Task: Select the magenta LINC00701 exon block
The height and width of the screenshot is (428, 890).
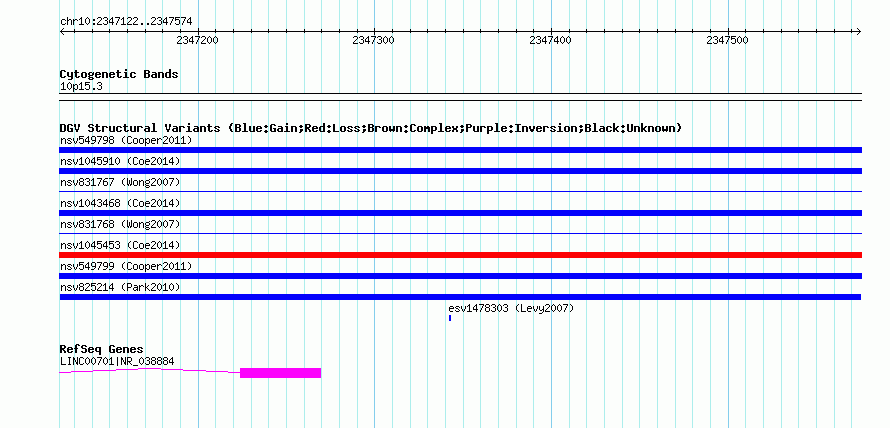Action: 280,373
